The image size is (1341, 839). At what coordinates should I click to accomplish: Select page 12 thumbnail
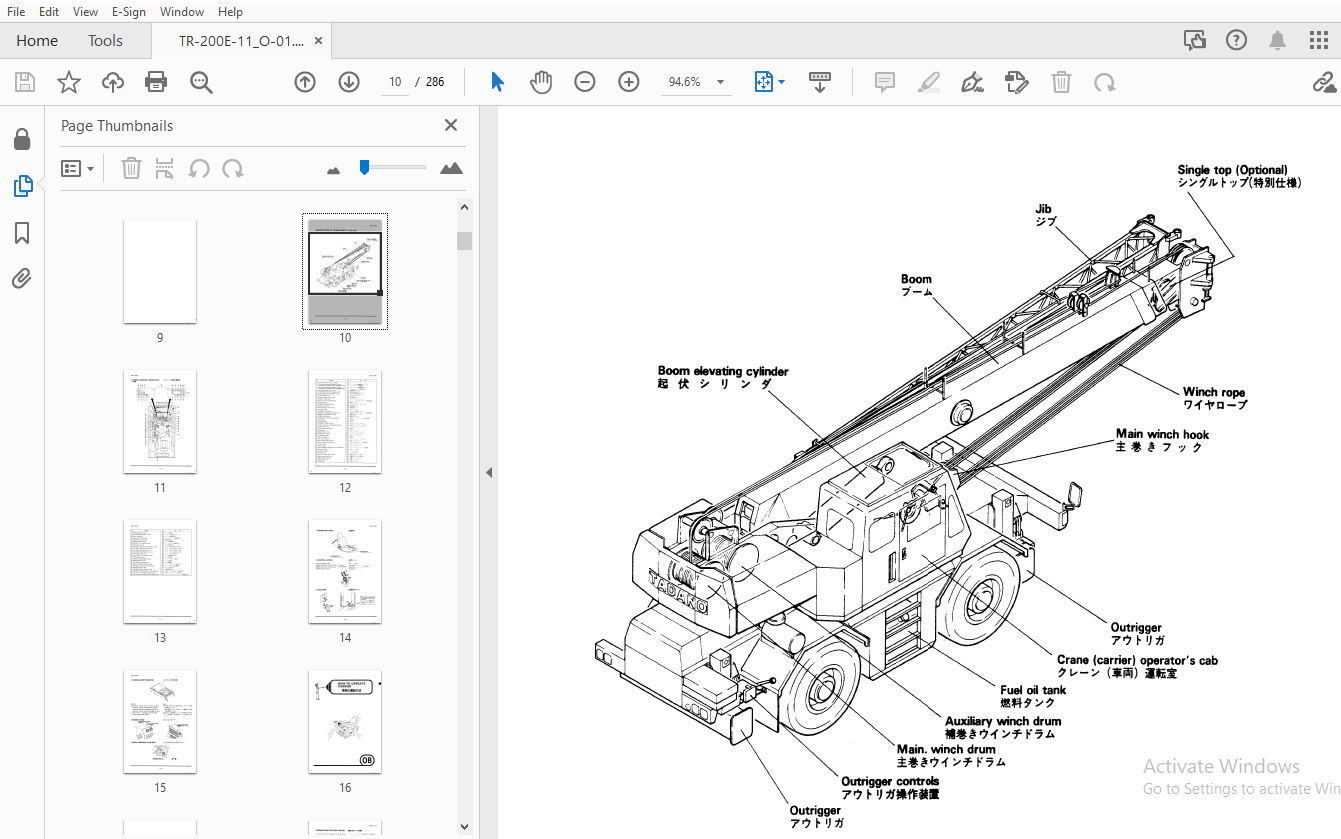(x=345, y=421)
